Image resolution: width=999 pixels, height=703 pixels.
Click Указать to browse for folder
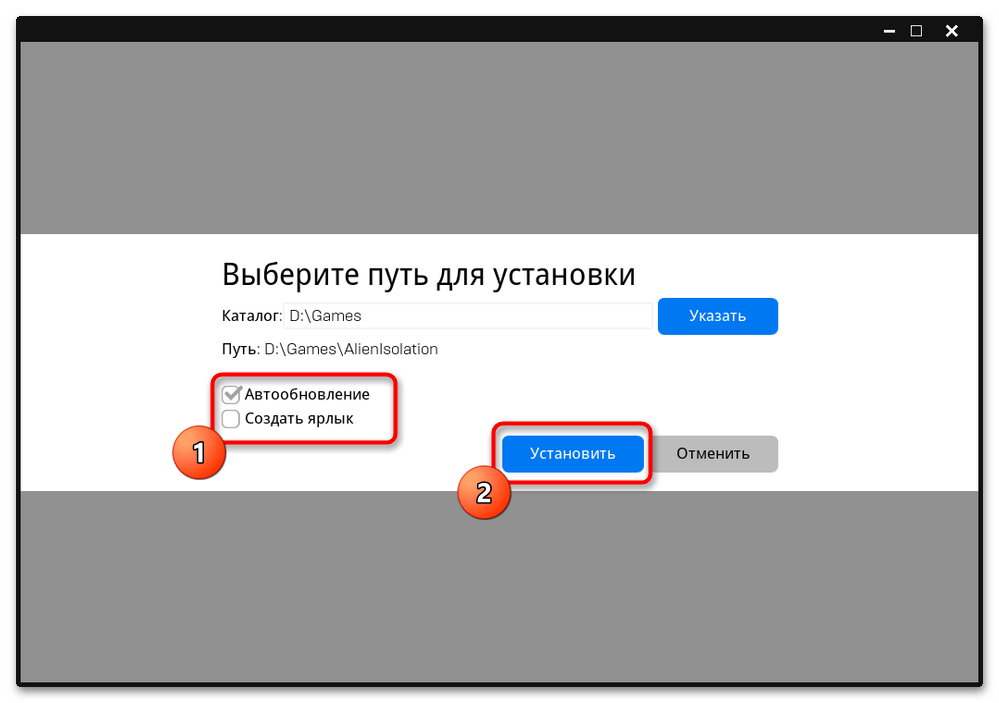point(717,316)
